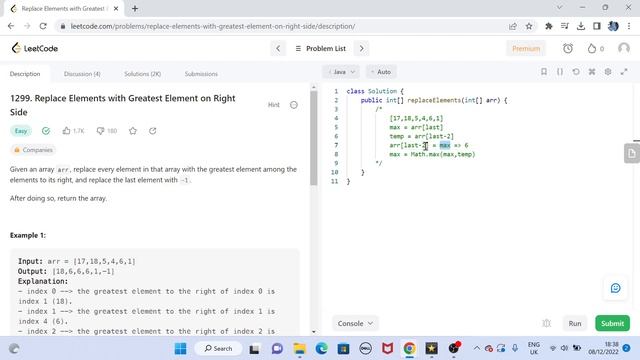The width and height of the screenshot is (640, 360).
Task: Open browser menu three dots
Action: pos(629,26)
